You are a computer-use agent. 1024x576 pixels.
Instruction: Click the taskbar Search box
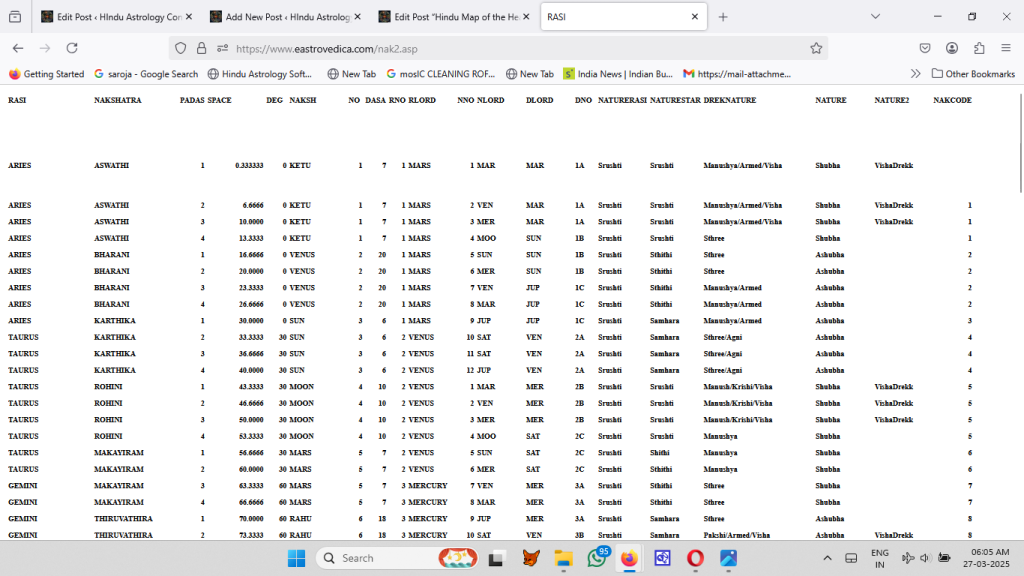[x=398, y=558]
